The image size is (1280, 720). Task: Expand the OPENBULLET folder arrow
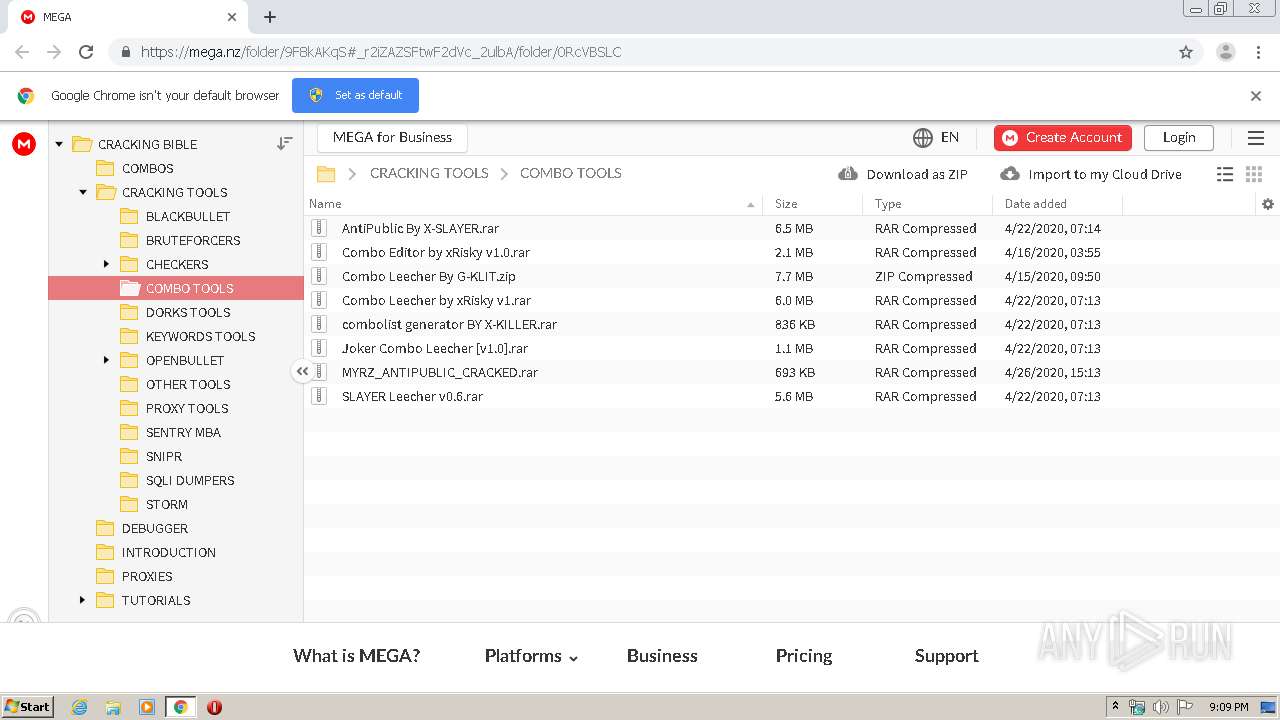click(x=107, y=360)
